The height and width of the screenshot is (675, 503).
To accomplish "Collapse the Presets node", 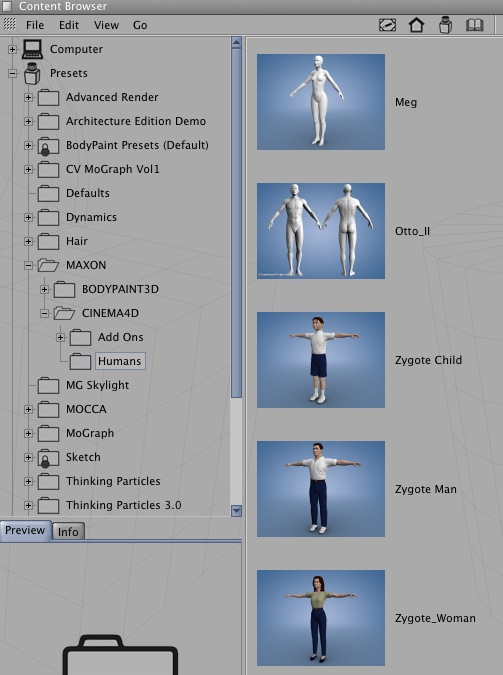I will click(12, 74).
